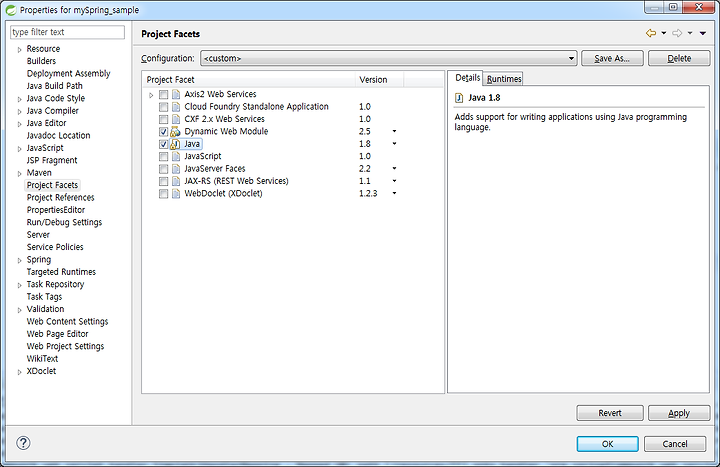Open JAX-RS version dropdown arrow
This screenshot has height=467, width=720.
pyautogui.click(x=394, y=181)
